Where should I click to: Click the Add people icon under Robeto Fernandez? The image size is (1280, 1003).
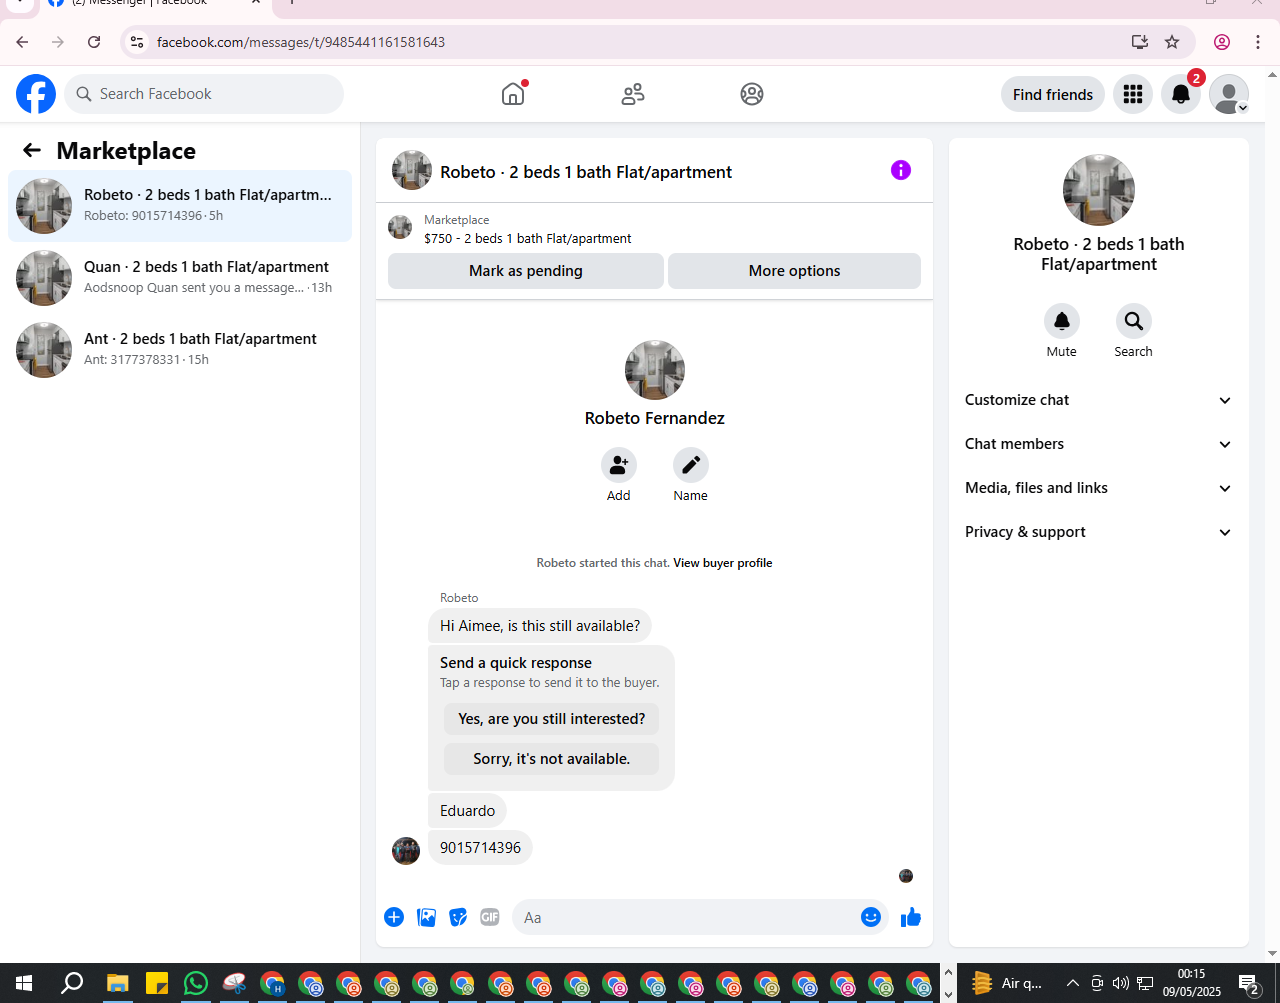pyautogui.click(x=619, y=465)
